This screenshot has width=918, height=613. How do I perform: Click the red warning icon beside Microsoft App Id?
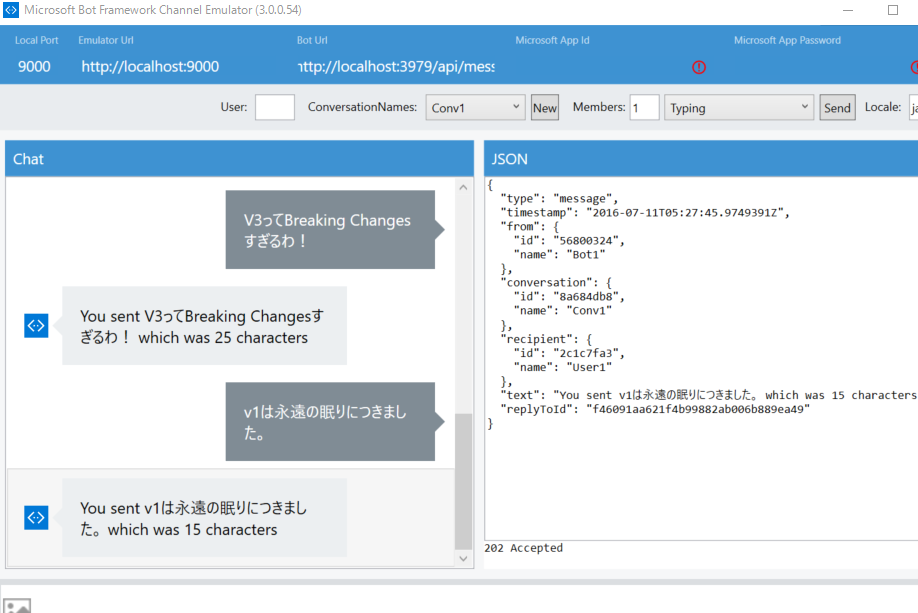pyautogui.click(x=698, y=67)
